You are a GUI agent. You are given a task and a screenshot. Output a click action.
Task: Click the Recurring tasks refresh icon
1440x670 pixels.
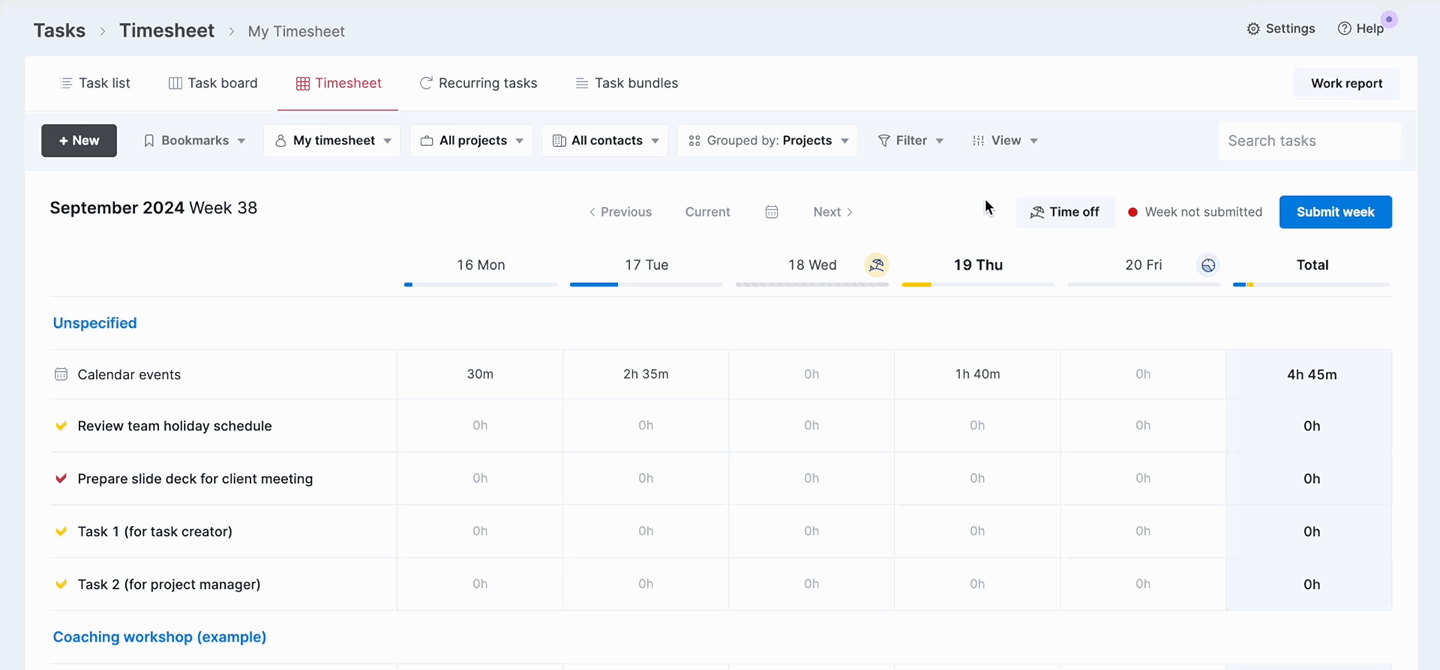[x=426, y=83]
